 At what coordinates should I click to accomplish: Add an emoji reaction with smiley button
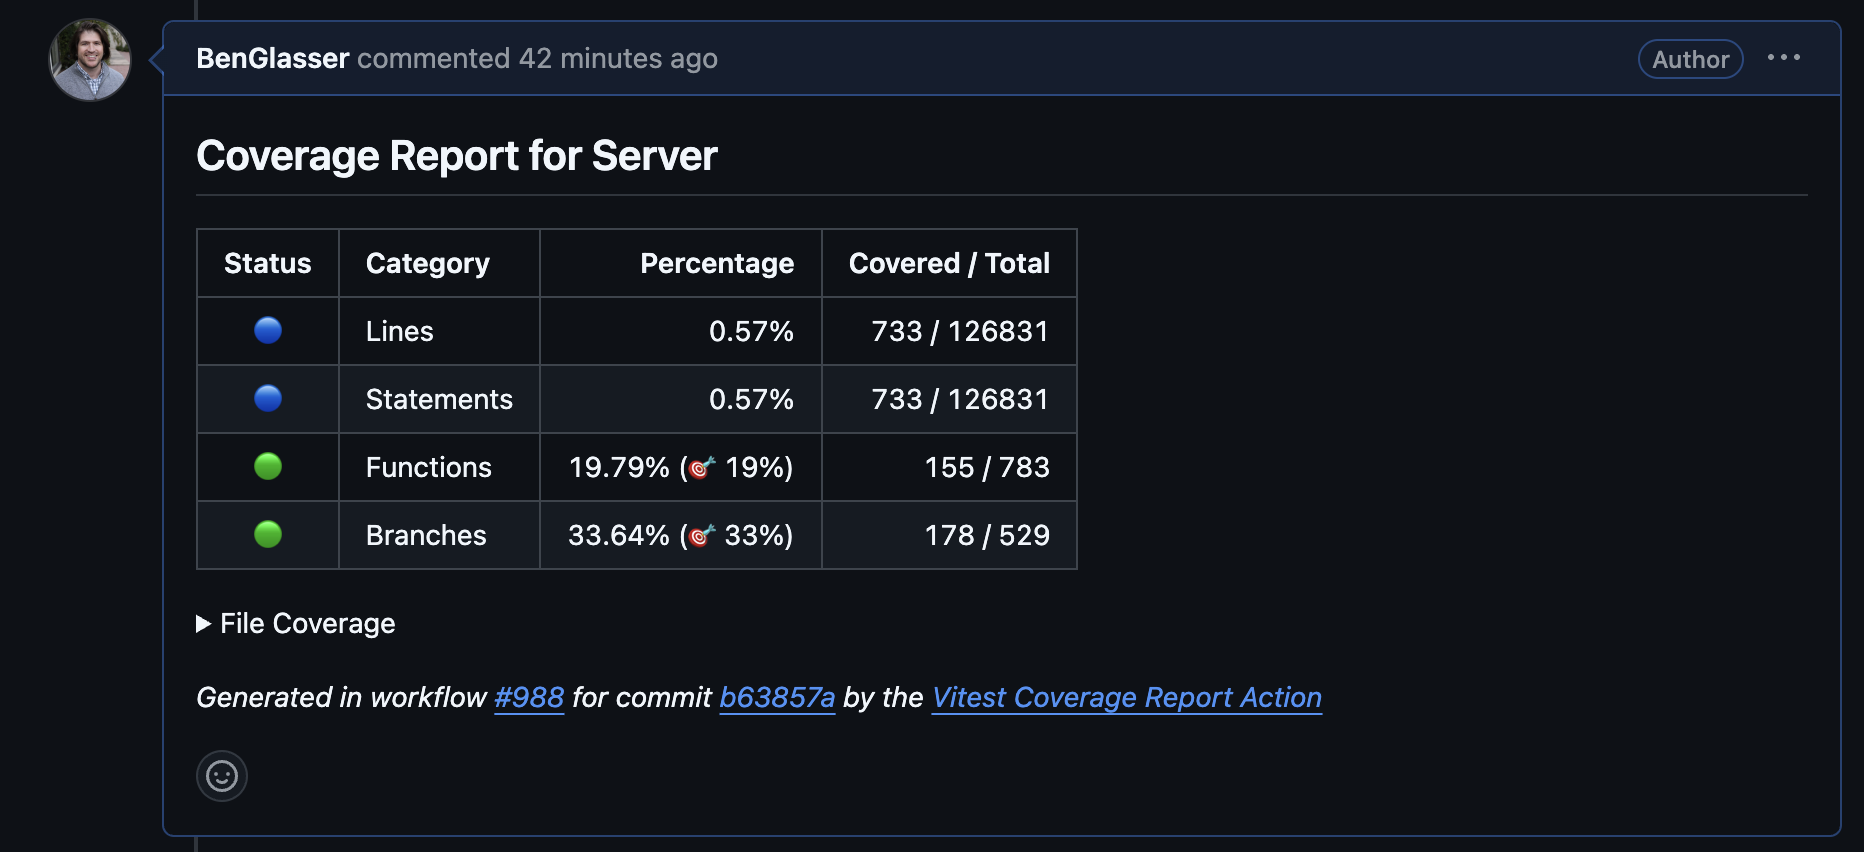(x=222, y=776)
